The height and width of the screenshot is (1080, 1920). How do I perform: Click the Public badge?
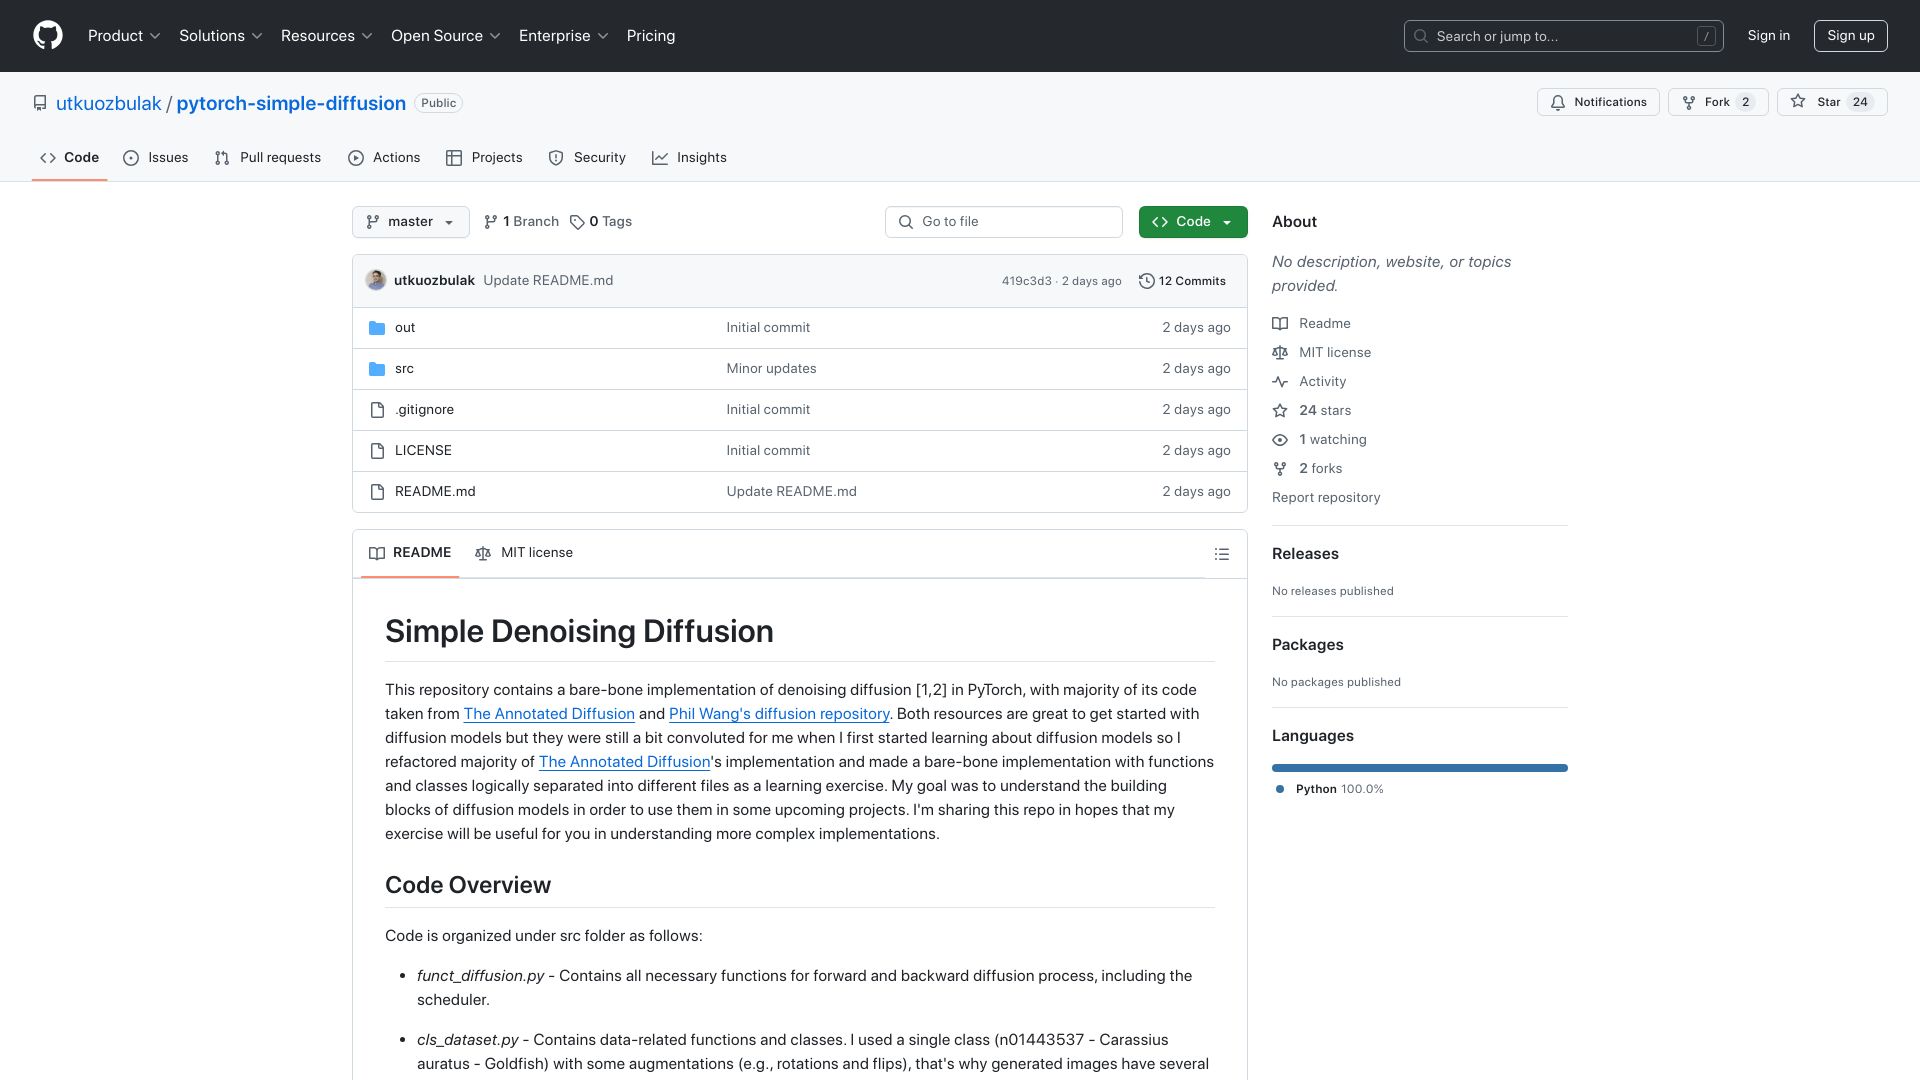click(x=439, y=103)
